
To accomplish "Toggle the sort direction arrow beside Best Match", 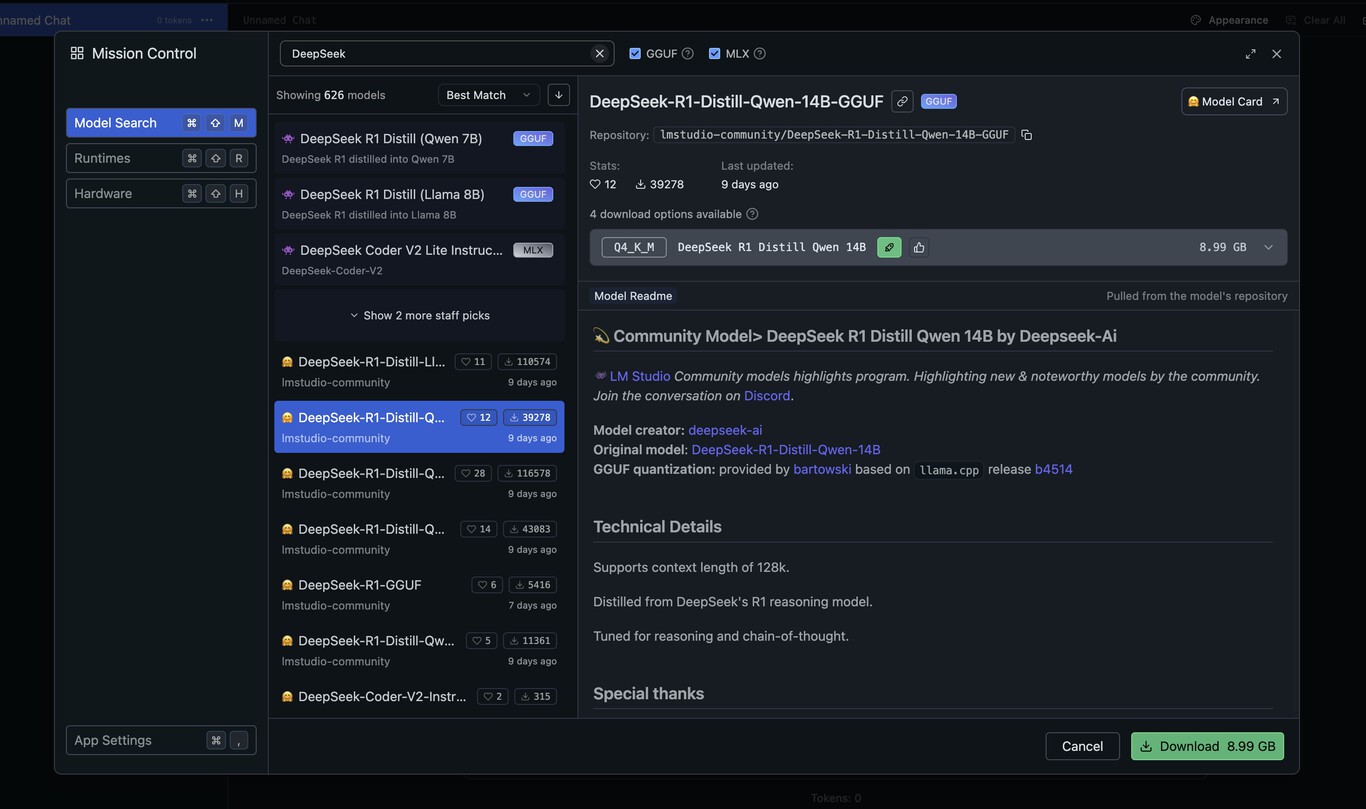I will coord(558,94).
